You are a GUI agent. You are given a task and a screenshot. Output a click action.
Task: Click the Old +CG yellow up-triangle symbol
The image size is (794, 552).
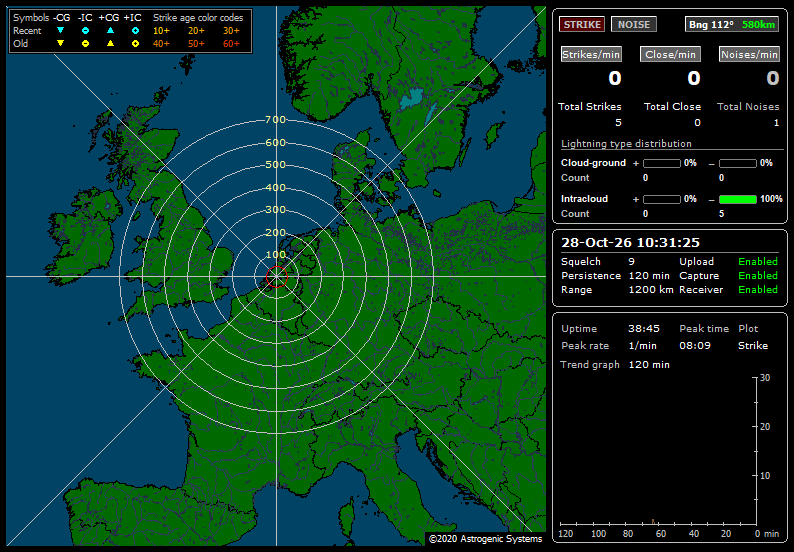110,44
